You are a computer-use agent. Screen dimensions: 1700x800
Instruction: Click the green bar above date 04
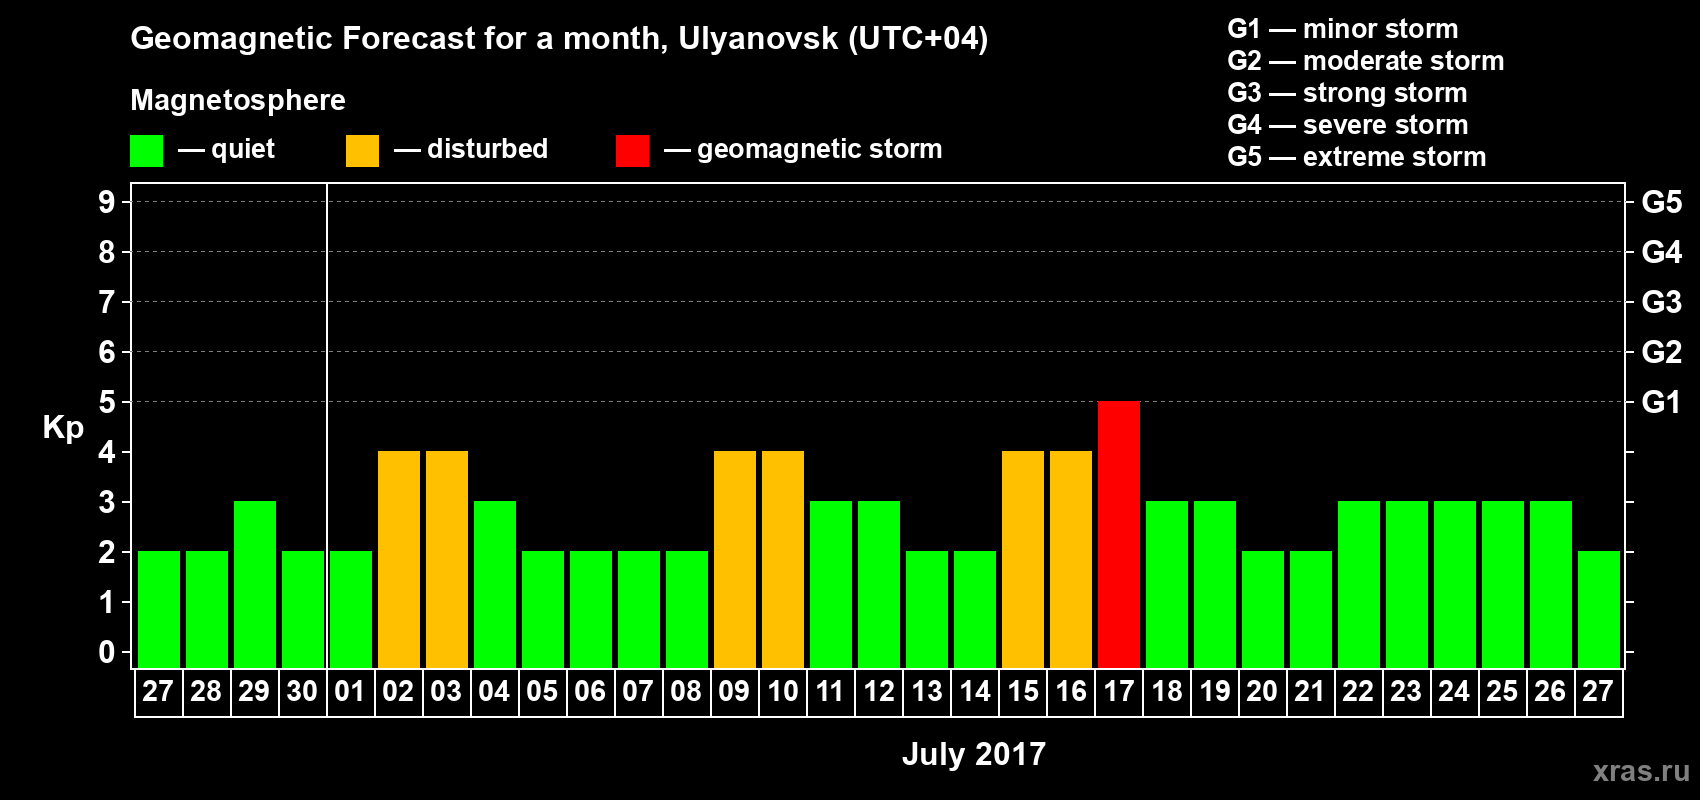coord(495,584)
